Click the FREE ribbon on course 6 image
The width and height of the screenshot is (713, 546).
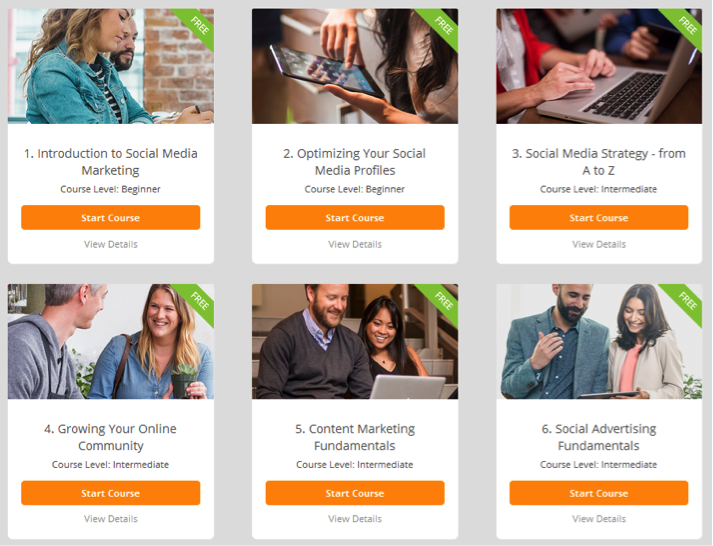click(685, 302)
